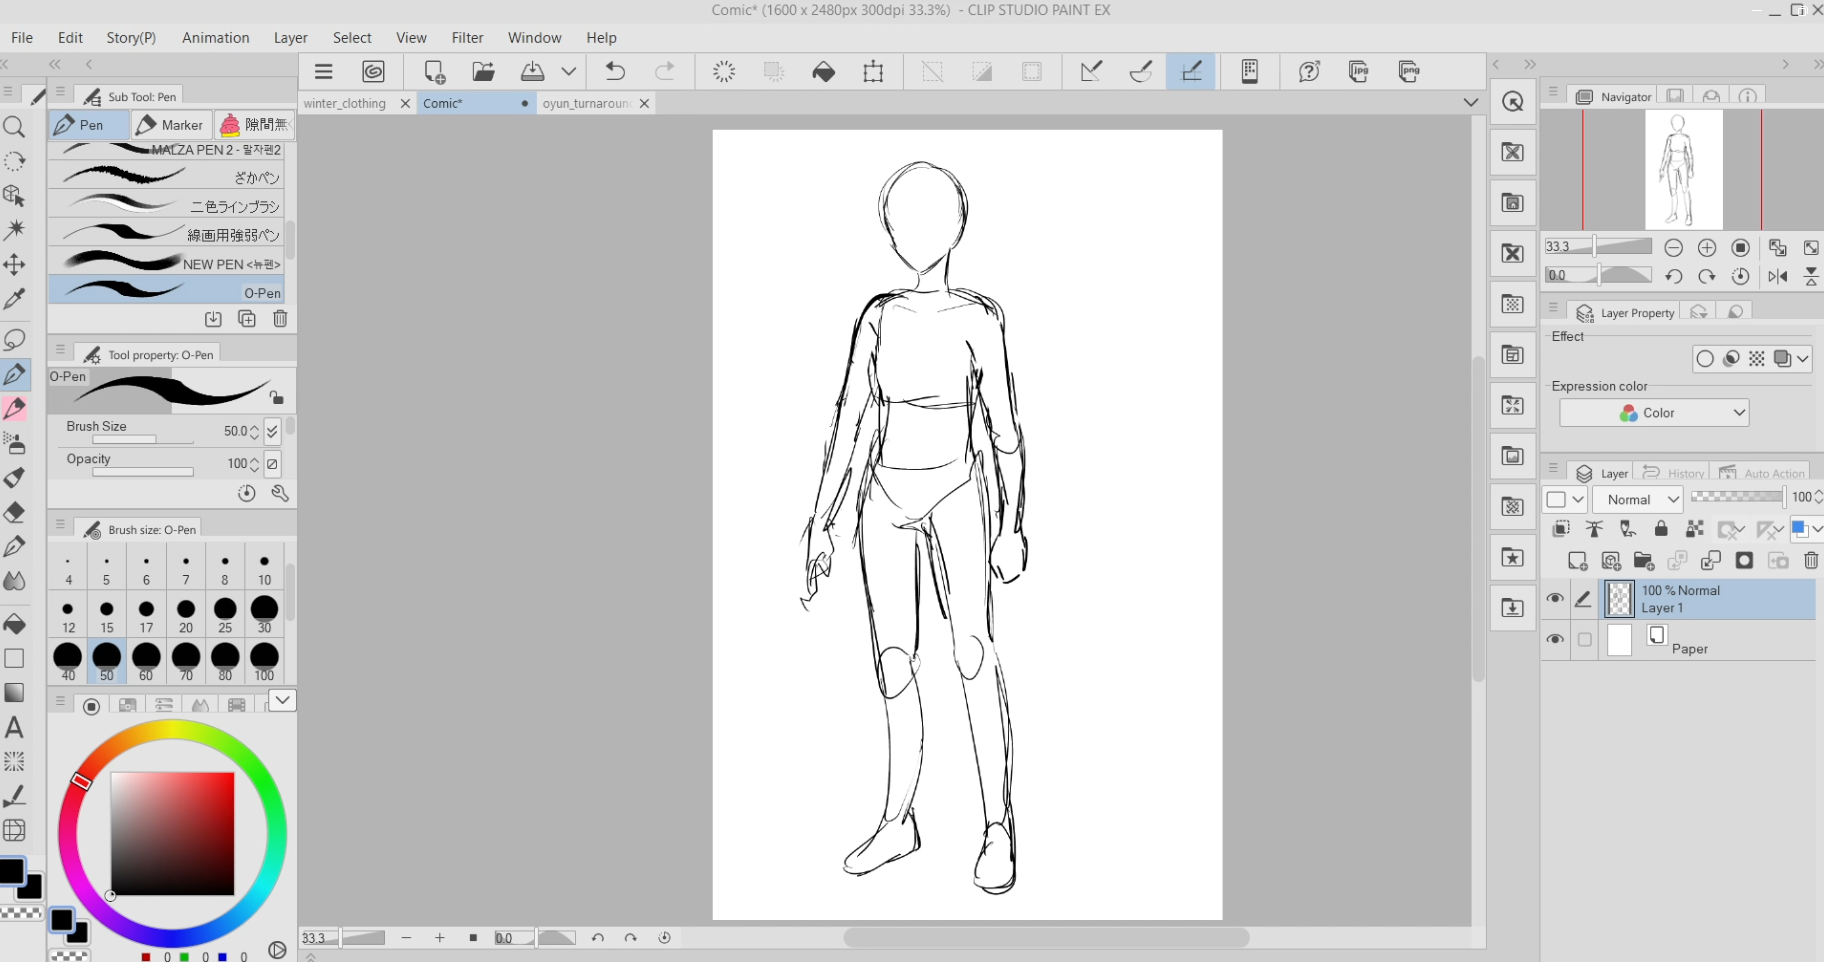1824x962 pixels.
Task: Toggle visibility of the Paper layer
Action: point(1554,640)
